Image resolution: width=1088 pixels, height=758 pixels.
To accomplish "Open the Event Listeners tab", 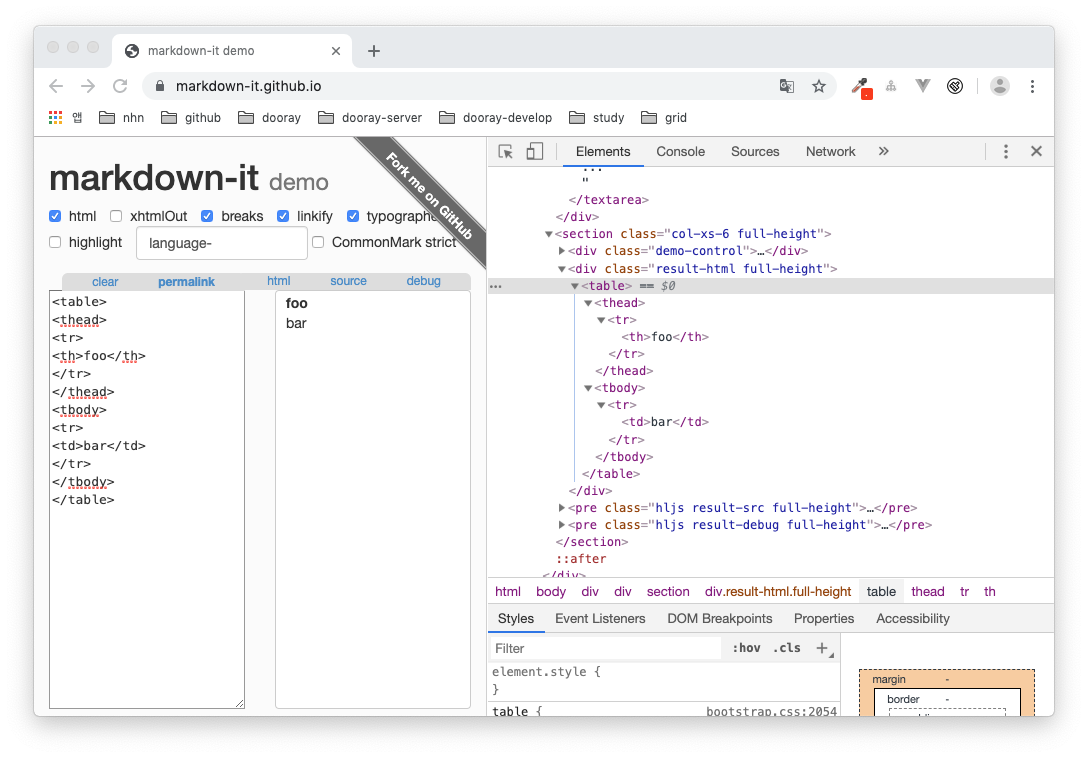I will coord(600,618).
